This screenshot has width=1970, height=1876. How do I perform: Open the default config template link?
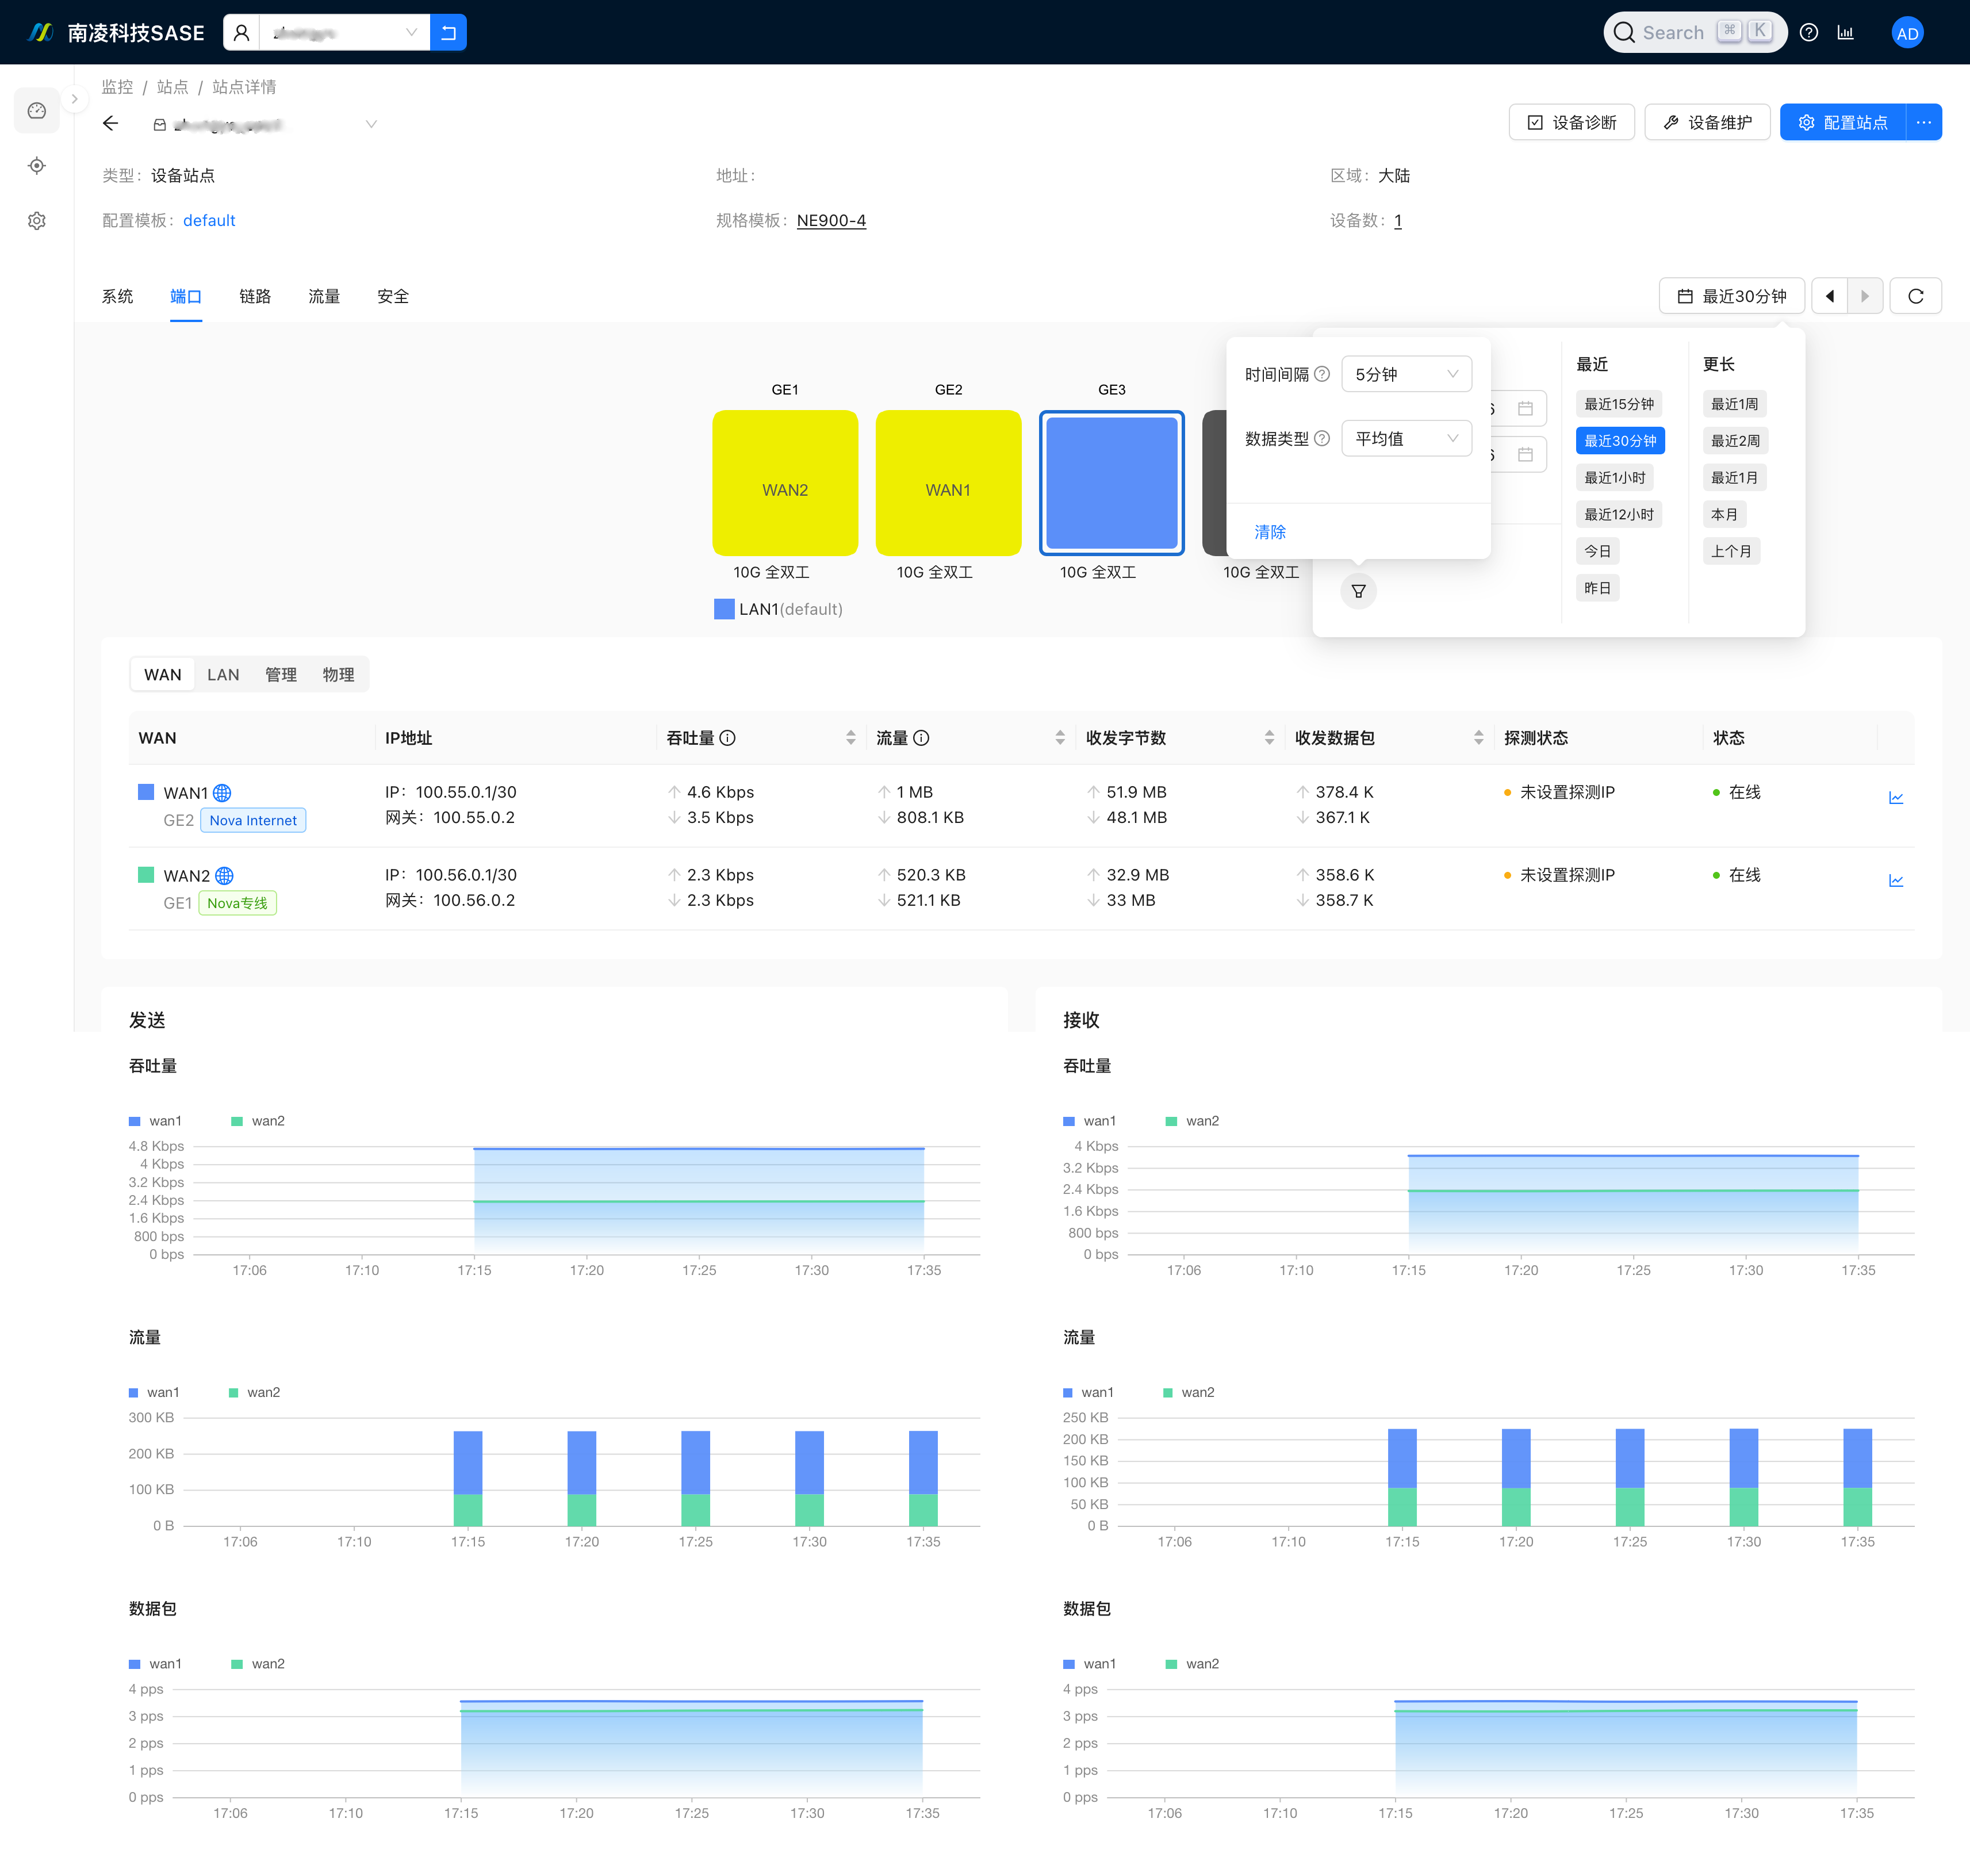point(209,220)
